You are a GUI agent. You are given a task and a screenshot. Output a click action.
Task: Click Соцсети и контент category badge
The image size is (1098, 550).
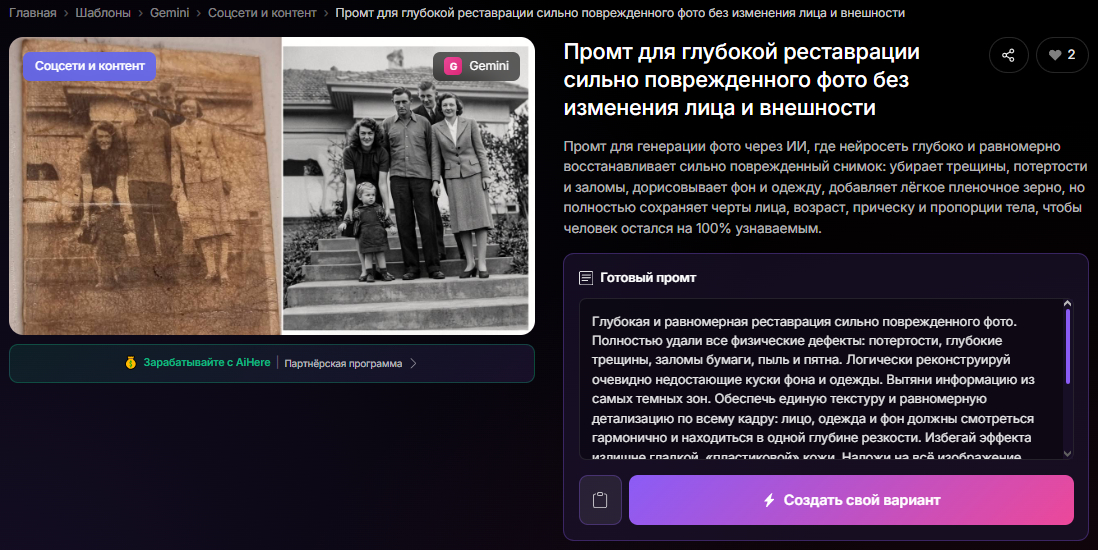pos(90,66)
